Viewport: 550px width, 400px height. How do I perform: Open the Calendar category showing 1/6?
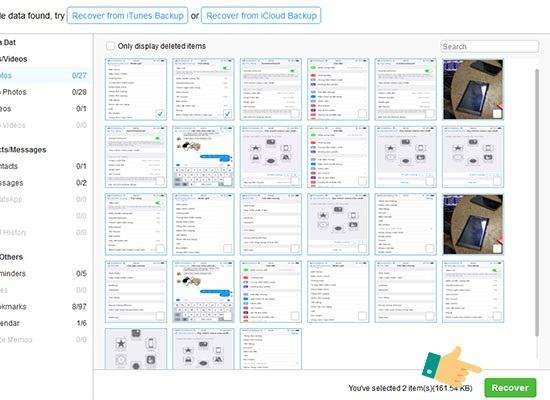point(43,323)
